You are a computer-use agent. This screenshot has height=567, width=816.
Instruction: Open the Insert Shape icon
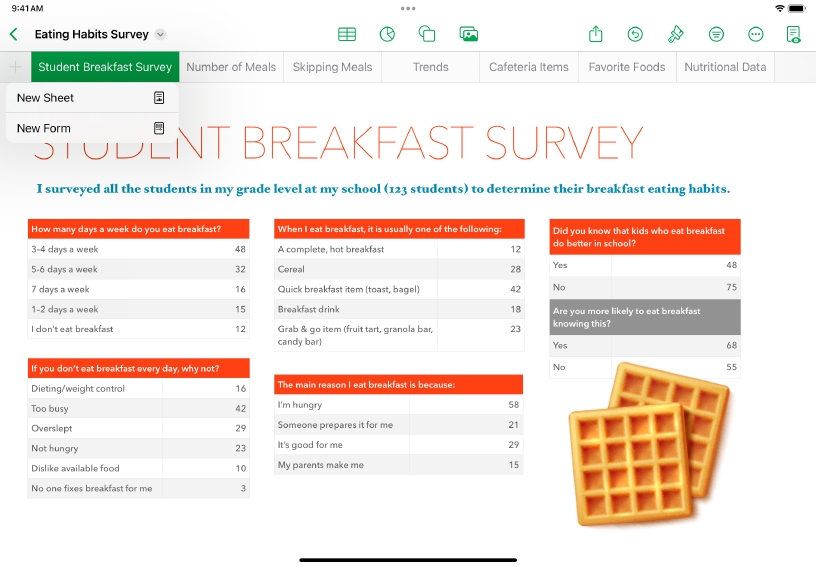[x=427, y=34]
